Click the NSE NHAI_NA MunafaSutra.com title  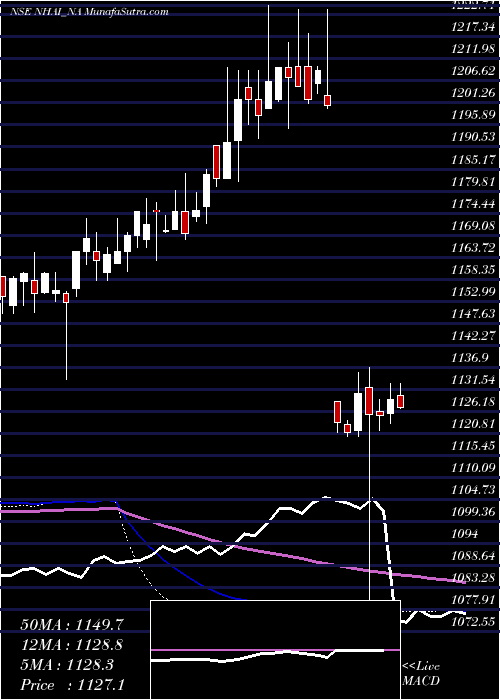[89, 12]
